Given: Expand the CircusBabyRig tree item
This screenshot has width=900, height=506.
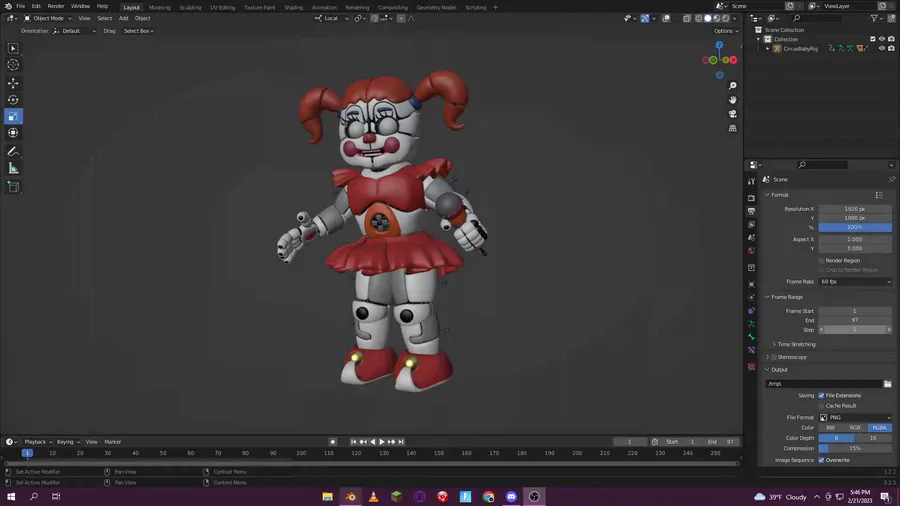Looking at the screenshot, I should pyautogui.click(x=767, y=49).
